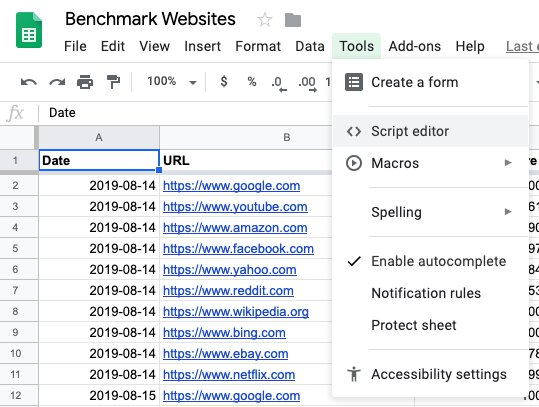Open the 100% zoom dropdown
Screen dimensions: 539x407
pos(172,81)
